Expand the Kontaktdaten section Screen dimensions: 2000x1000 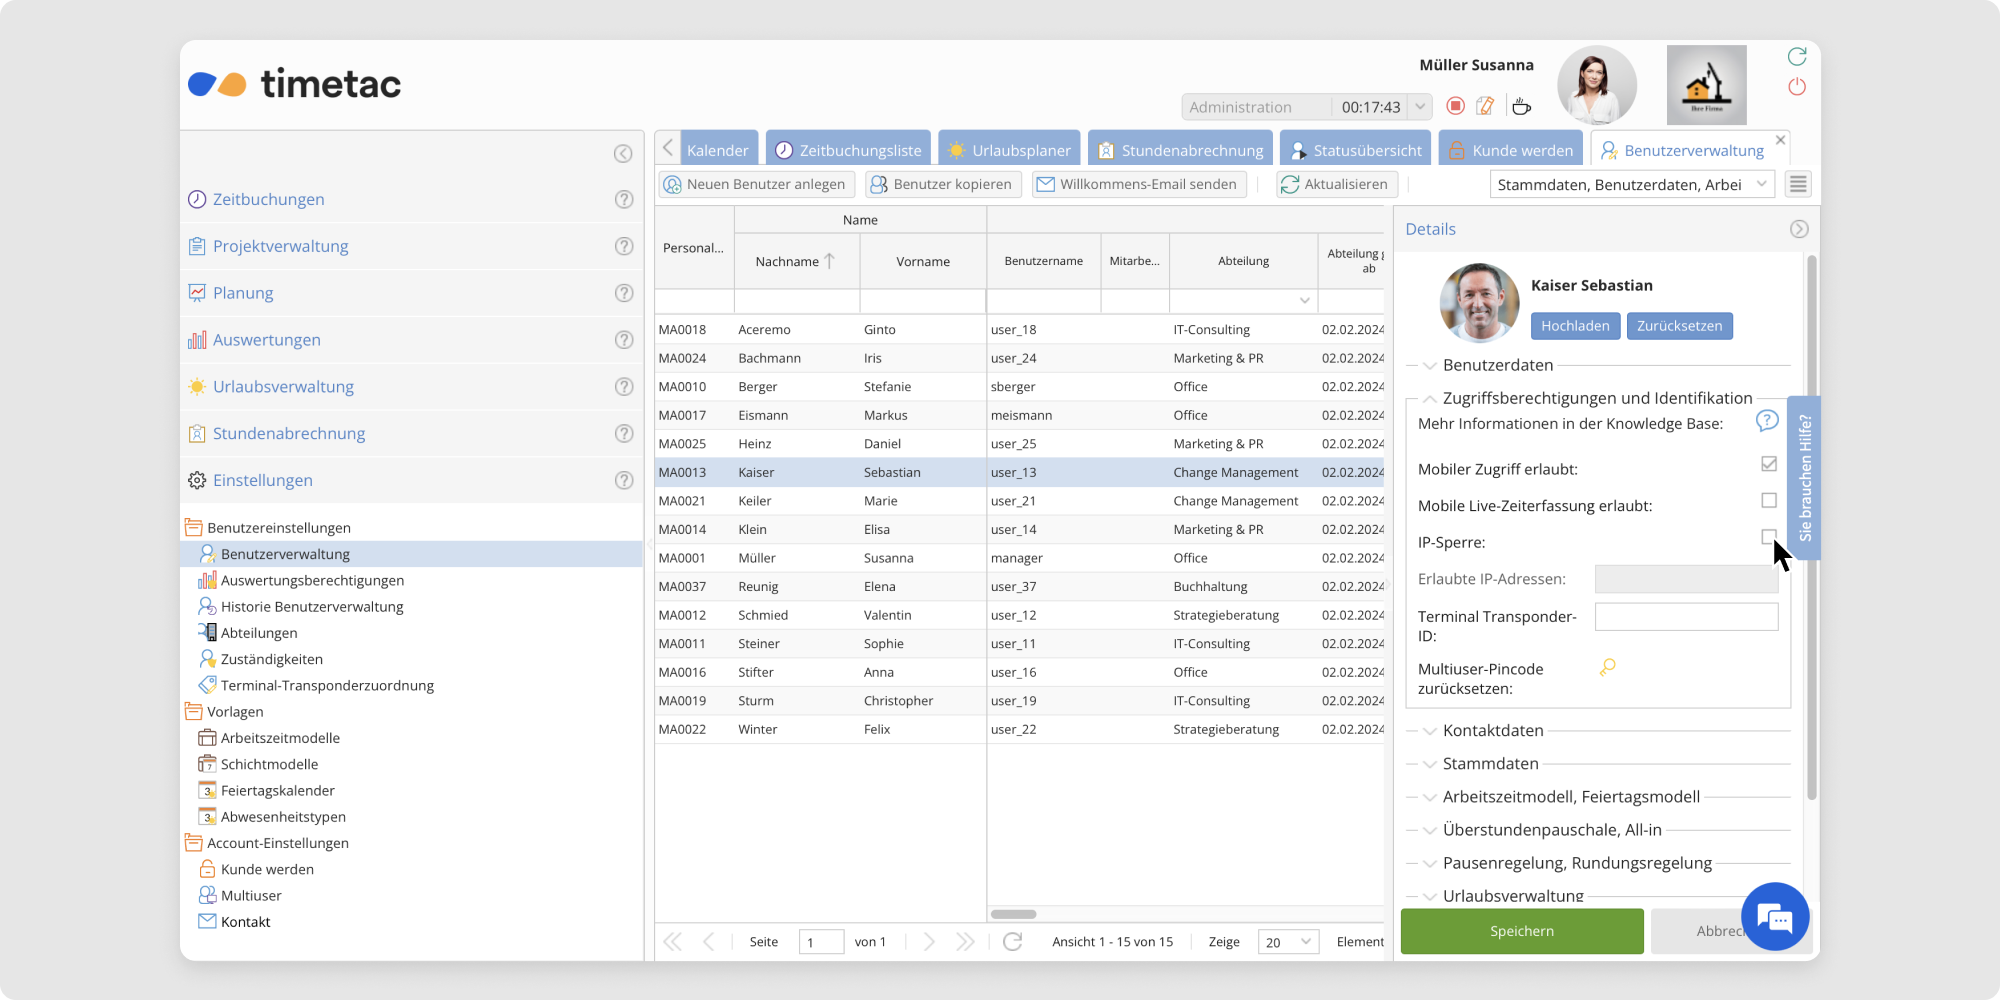[x=1493, y=731]
